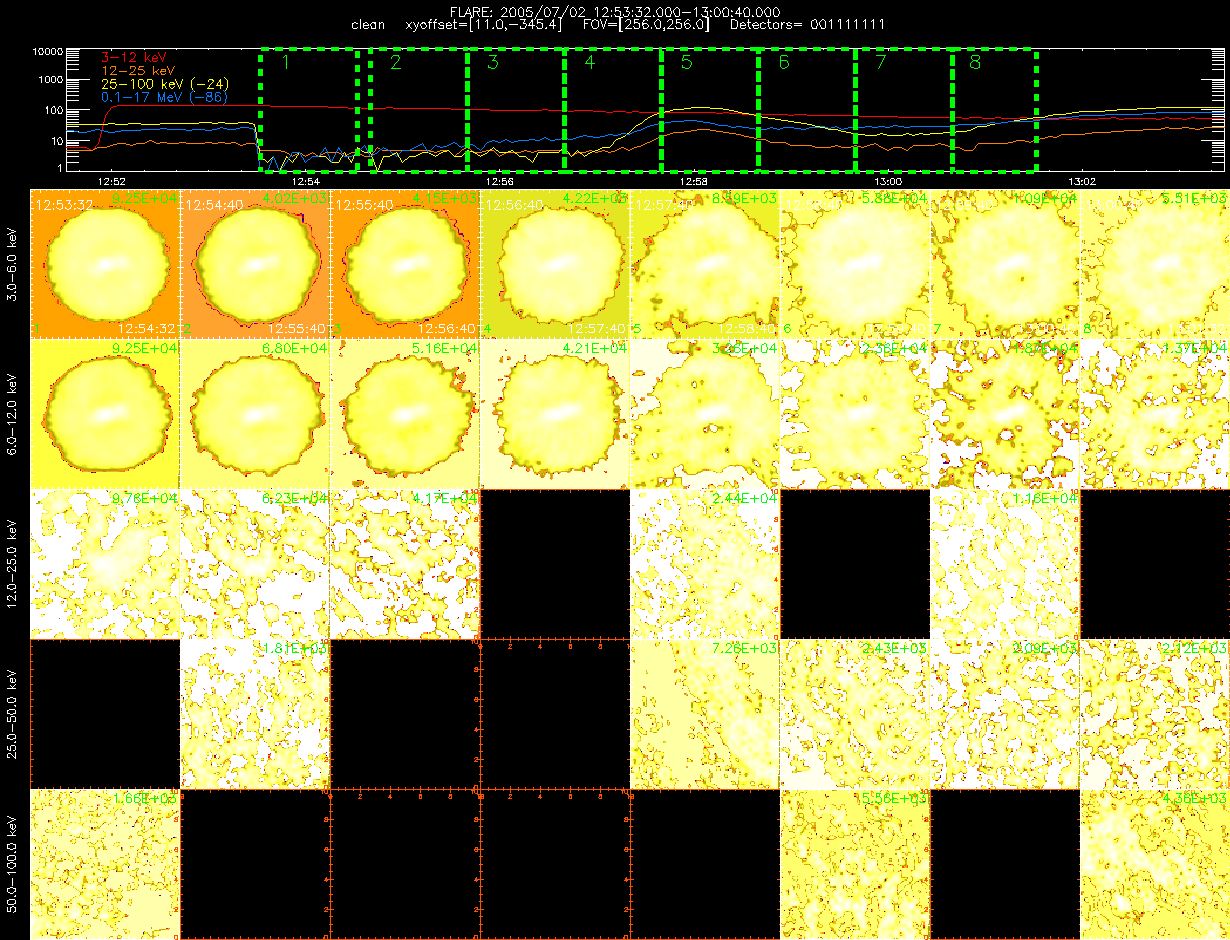The image size is (1230, 940).
Task: Click the orange '12-25 keV' legend entry
Action: [x=140, y=72]
